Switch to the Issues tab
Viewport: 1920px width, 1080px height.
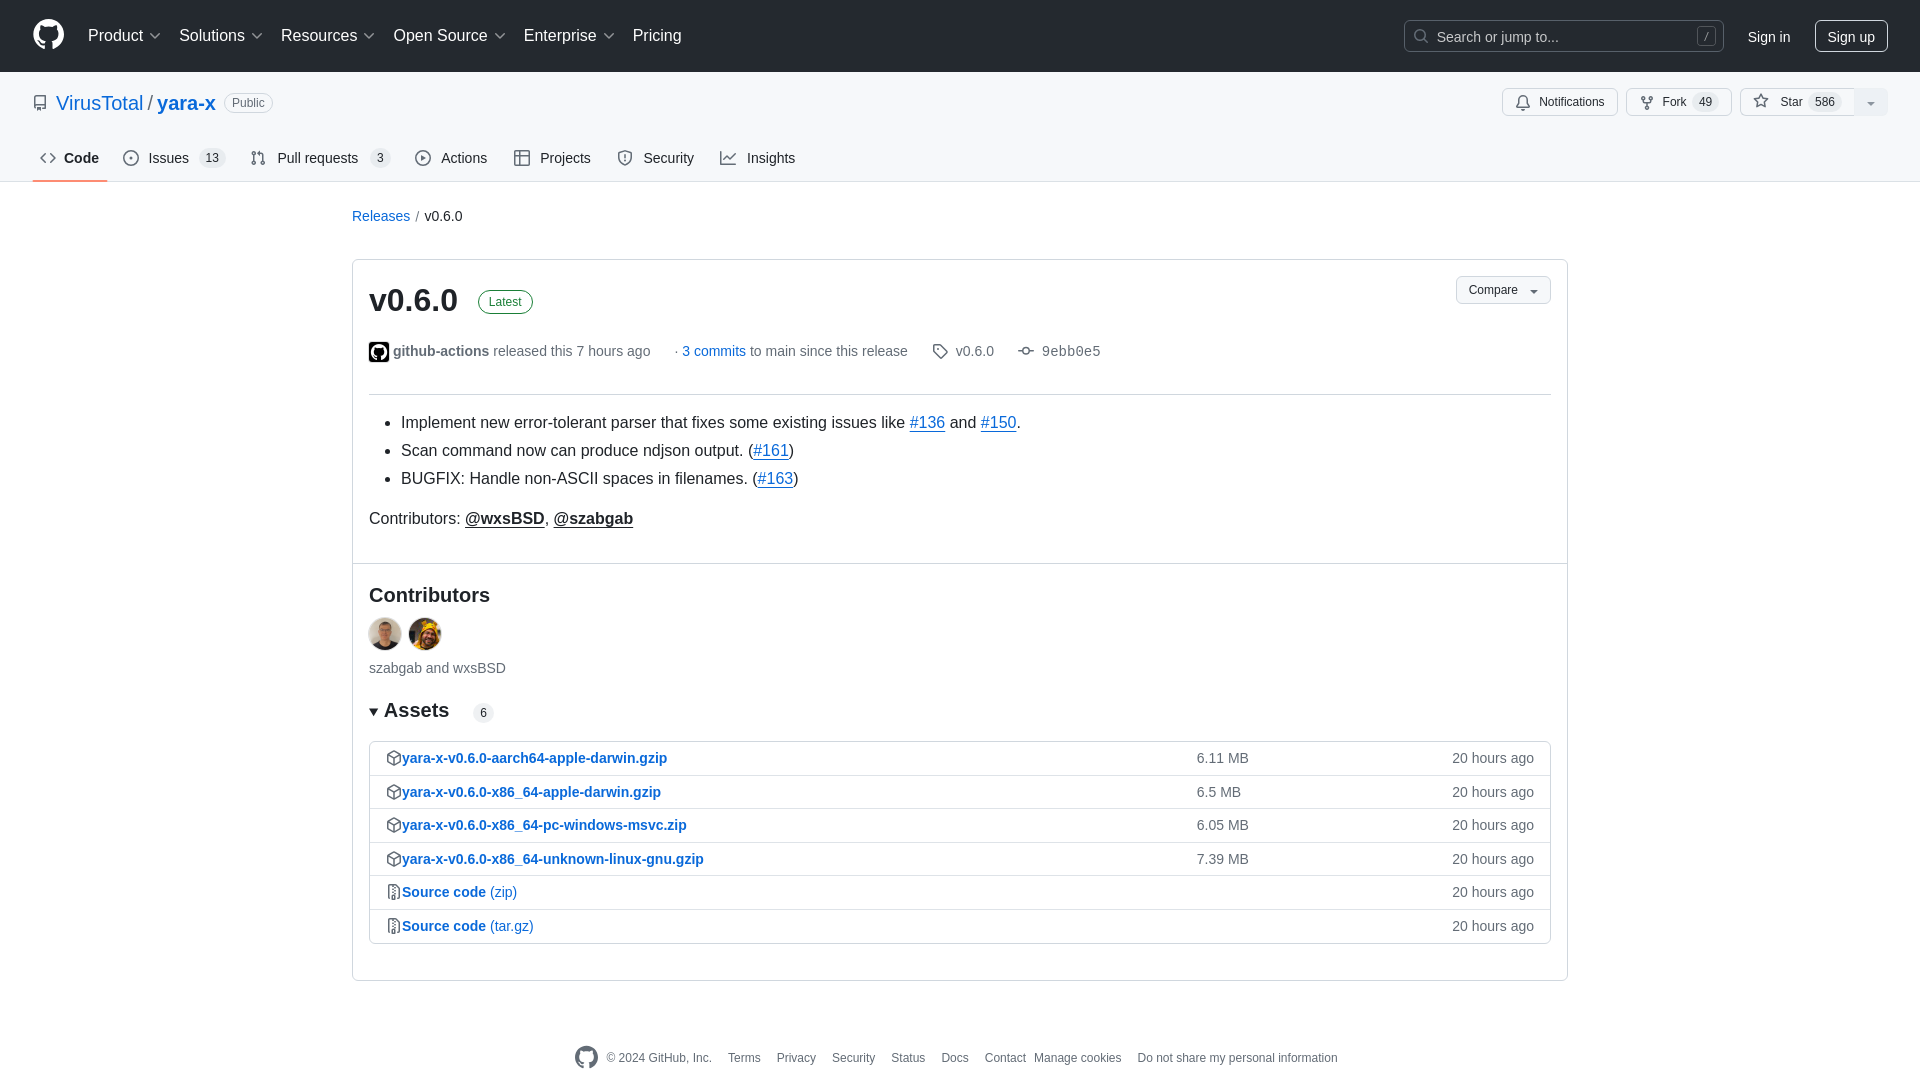pos(174,159)
